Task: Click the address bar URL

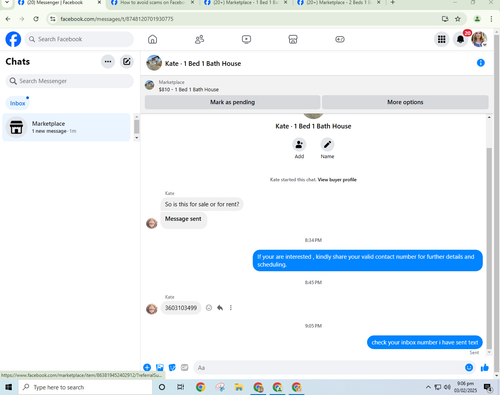Action: (117, 19)
